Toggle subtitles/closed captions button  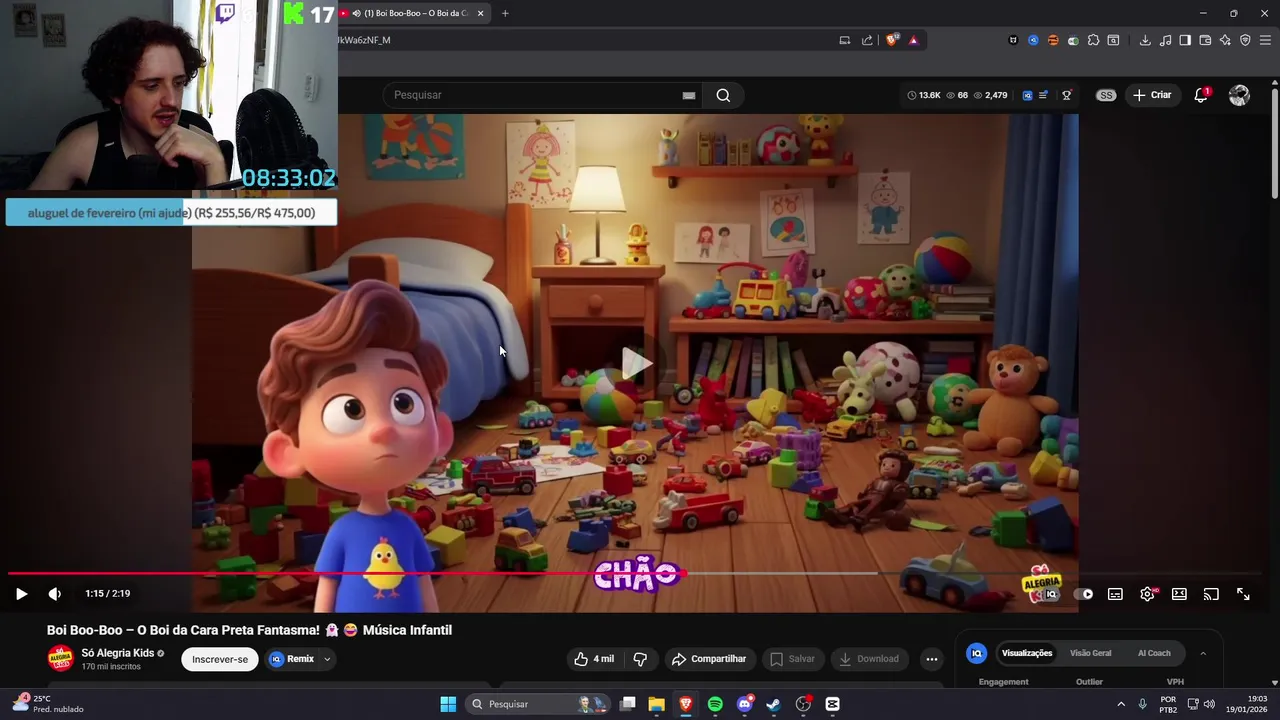1115,594
